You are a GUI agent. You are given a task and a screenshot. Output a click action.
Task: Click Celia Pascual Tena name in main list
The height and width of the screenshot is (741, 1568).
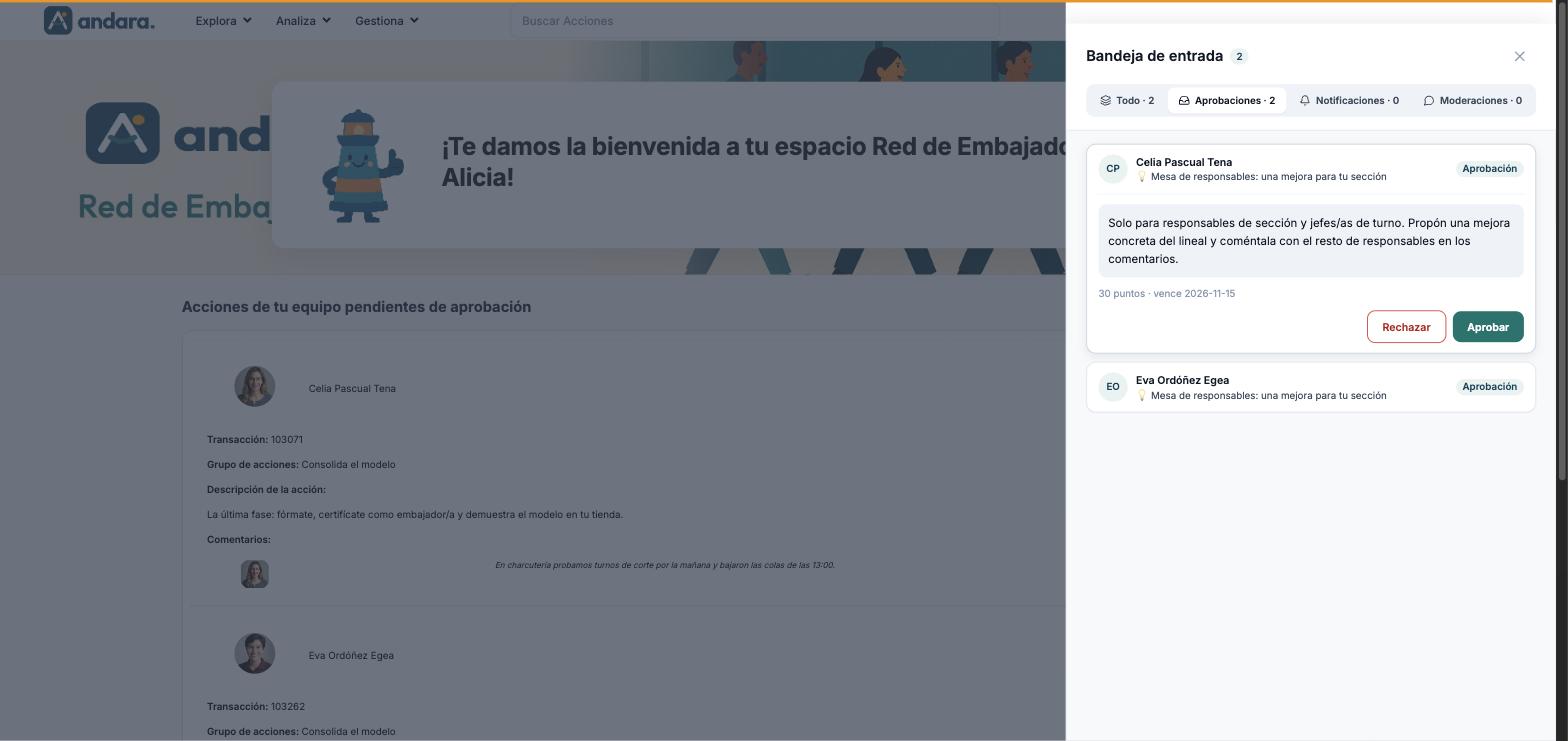point(352,389)
